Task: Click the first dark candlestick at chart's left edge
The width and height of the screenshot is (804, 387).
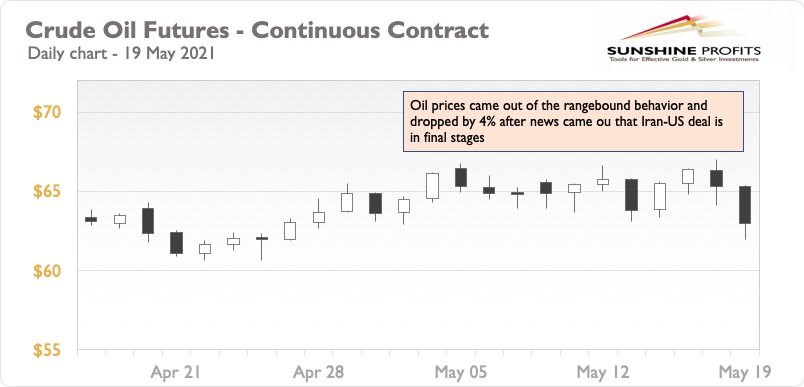Action: tap(91, 219)
